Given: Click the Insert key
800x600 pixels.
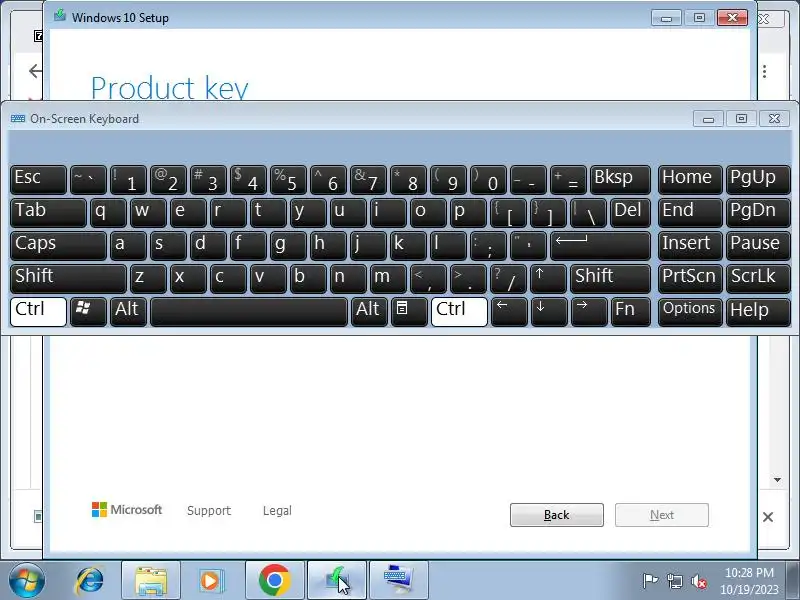Looking at the screenshot, I should pos(690,246).
